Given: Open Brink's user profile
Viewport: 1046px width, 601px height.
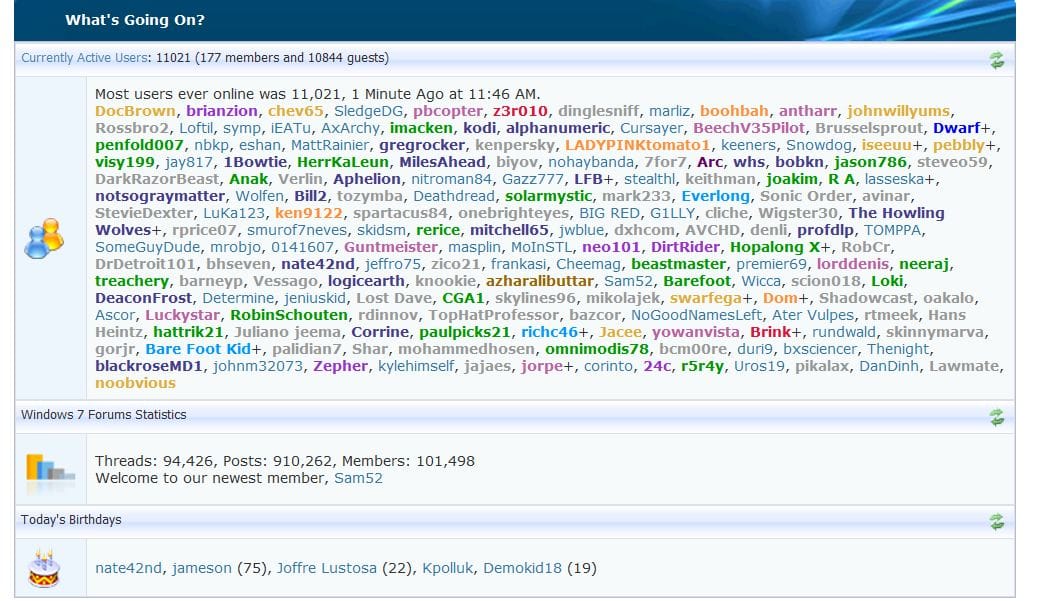Looking at the screenshot, I should [770, 332].
